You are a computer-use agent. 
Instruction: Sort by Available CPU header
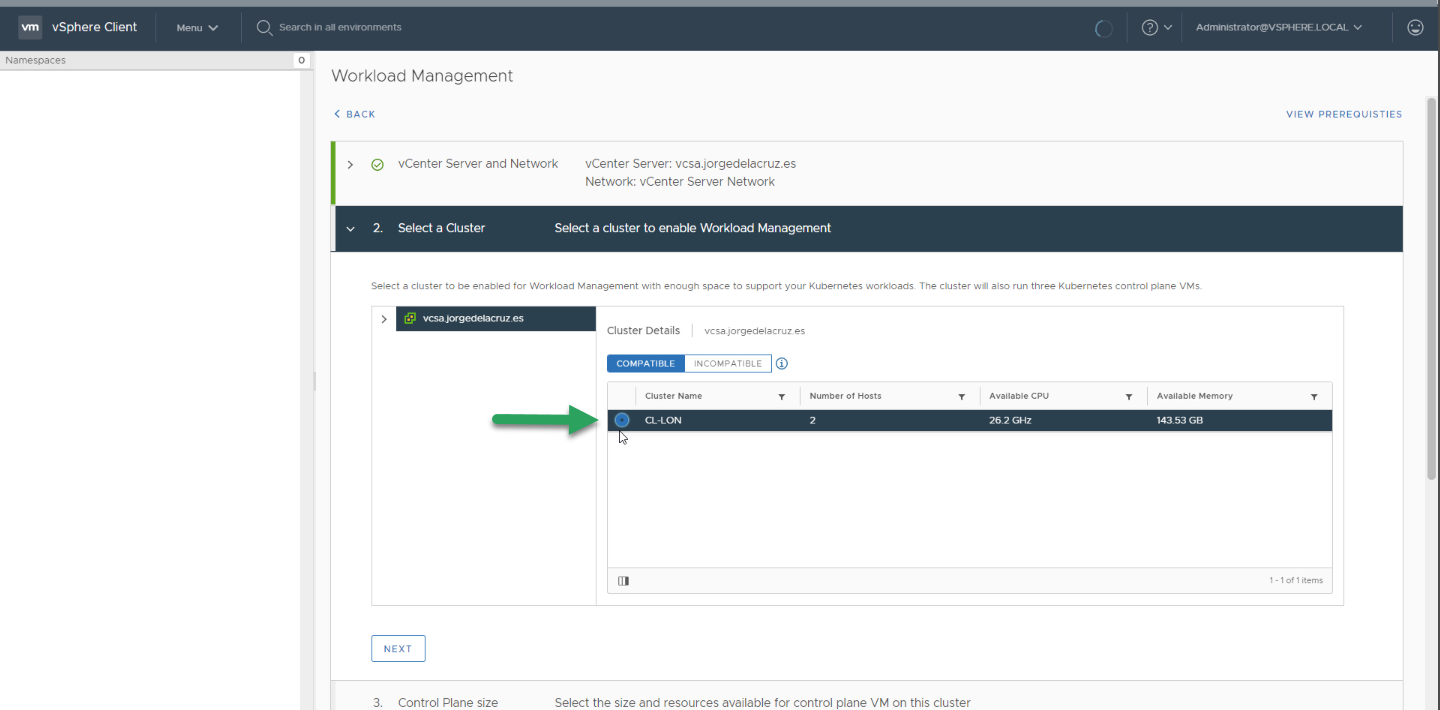(x=1018, y=396)
